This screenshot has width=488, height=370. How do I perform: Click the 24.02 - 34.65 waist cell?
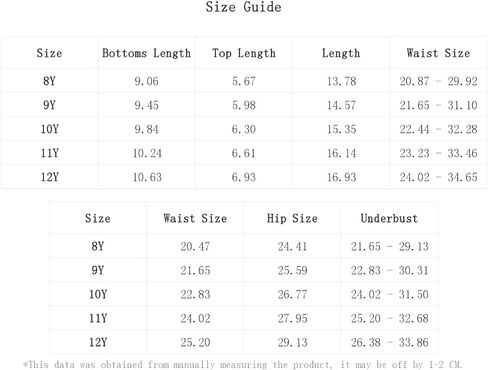(x=439, y=177)
